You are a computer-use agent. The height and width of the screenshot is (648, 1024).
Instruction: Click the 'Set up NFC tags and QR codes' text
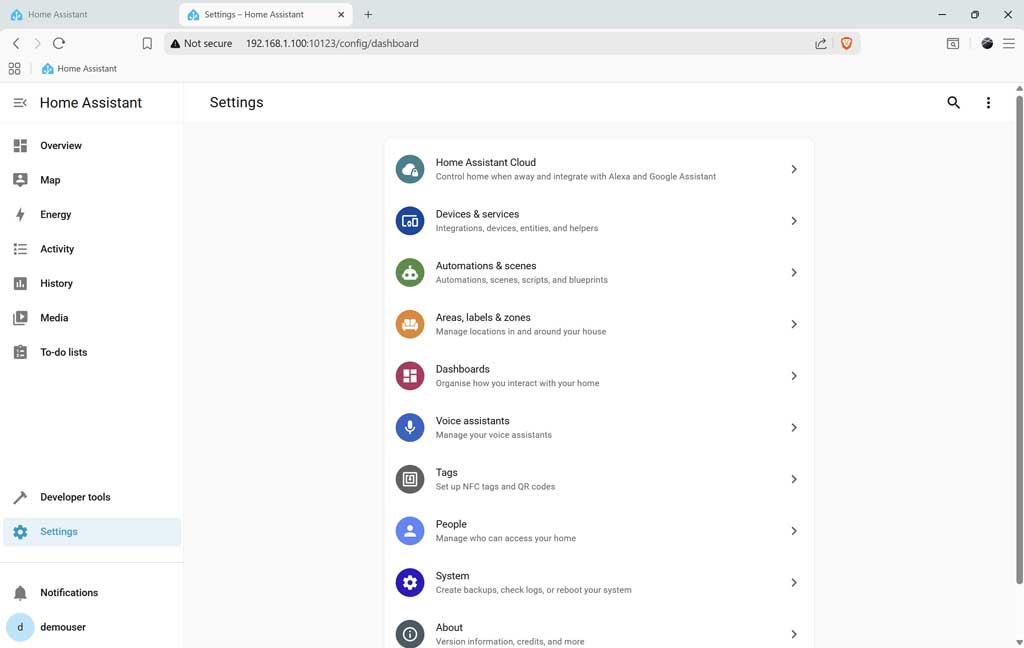click(495, 487)
